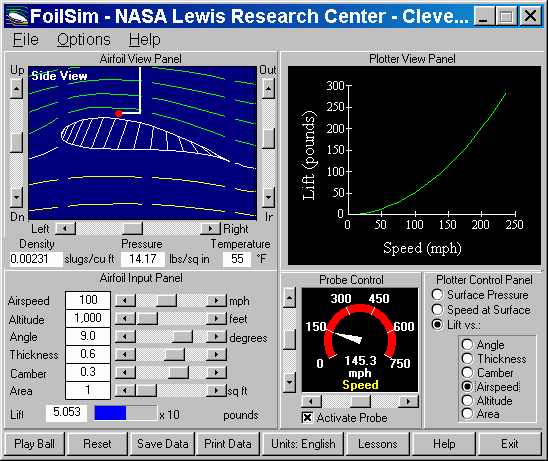Image resolution: width=548 pixels, height=461 pixels.
Task: Move probe right with Probe Control right arrow
Action: [x=408, y=402]
